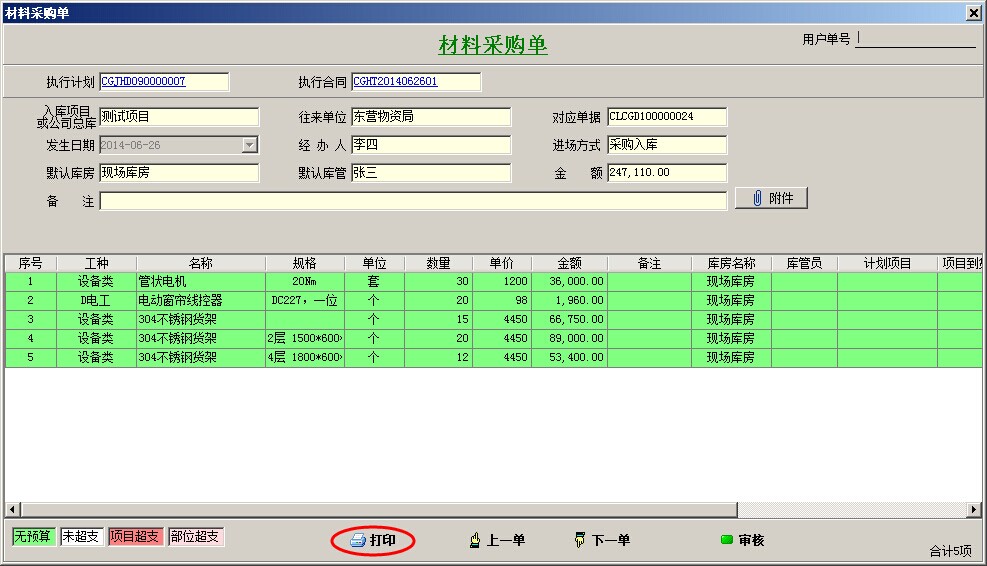
Task: Expand the 发生日期 date dropdown
Action: (250, 145)
